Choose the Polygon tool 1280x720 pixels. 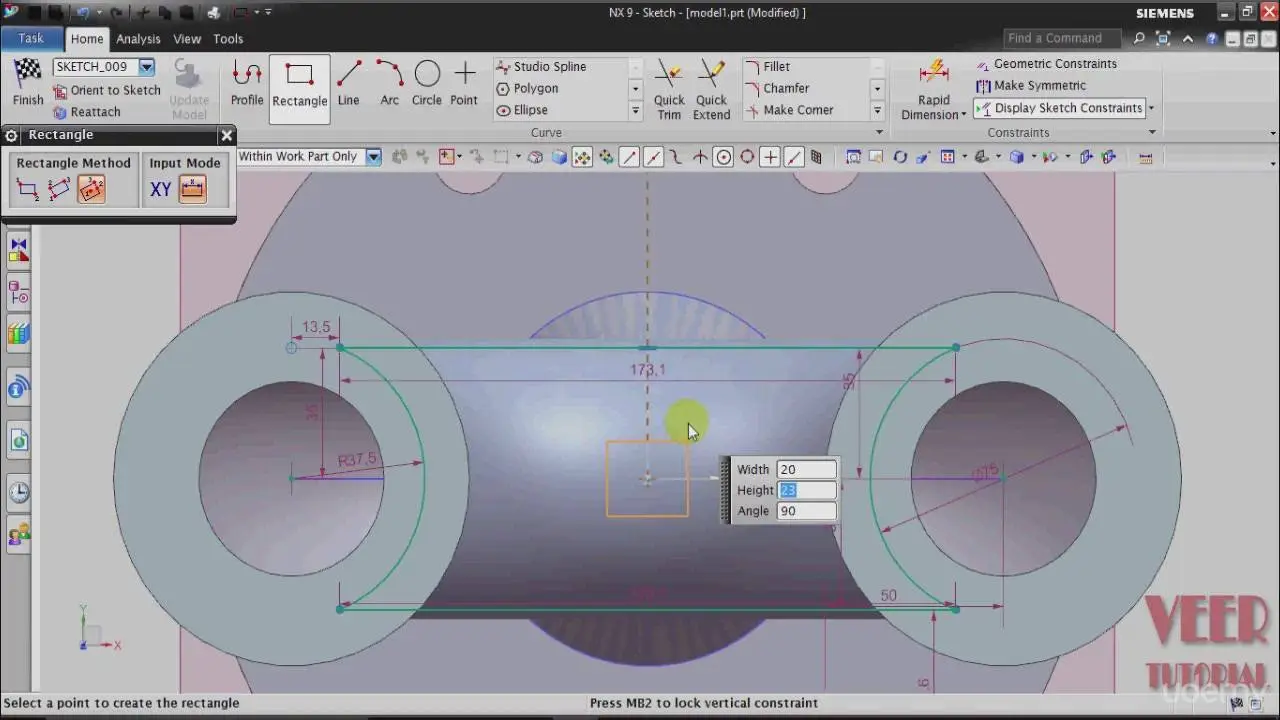coord(528,88)
